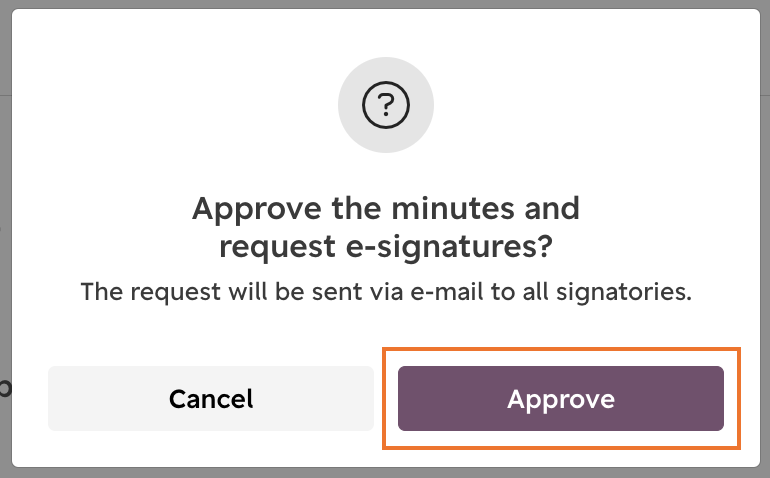Click the word 'signatories' in the description
Viewport: 770px width, 478px height.
coord(624,292)
